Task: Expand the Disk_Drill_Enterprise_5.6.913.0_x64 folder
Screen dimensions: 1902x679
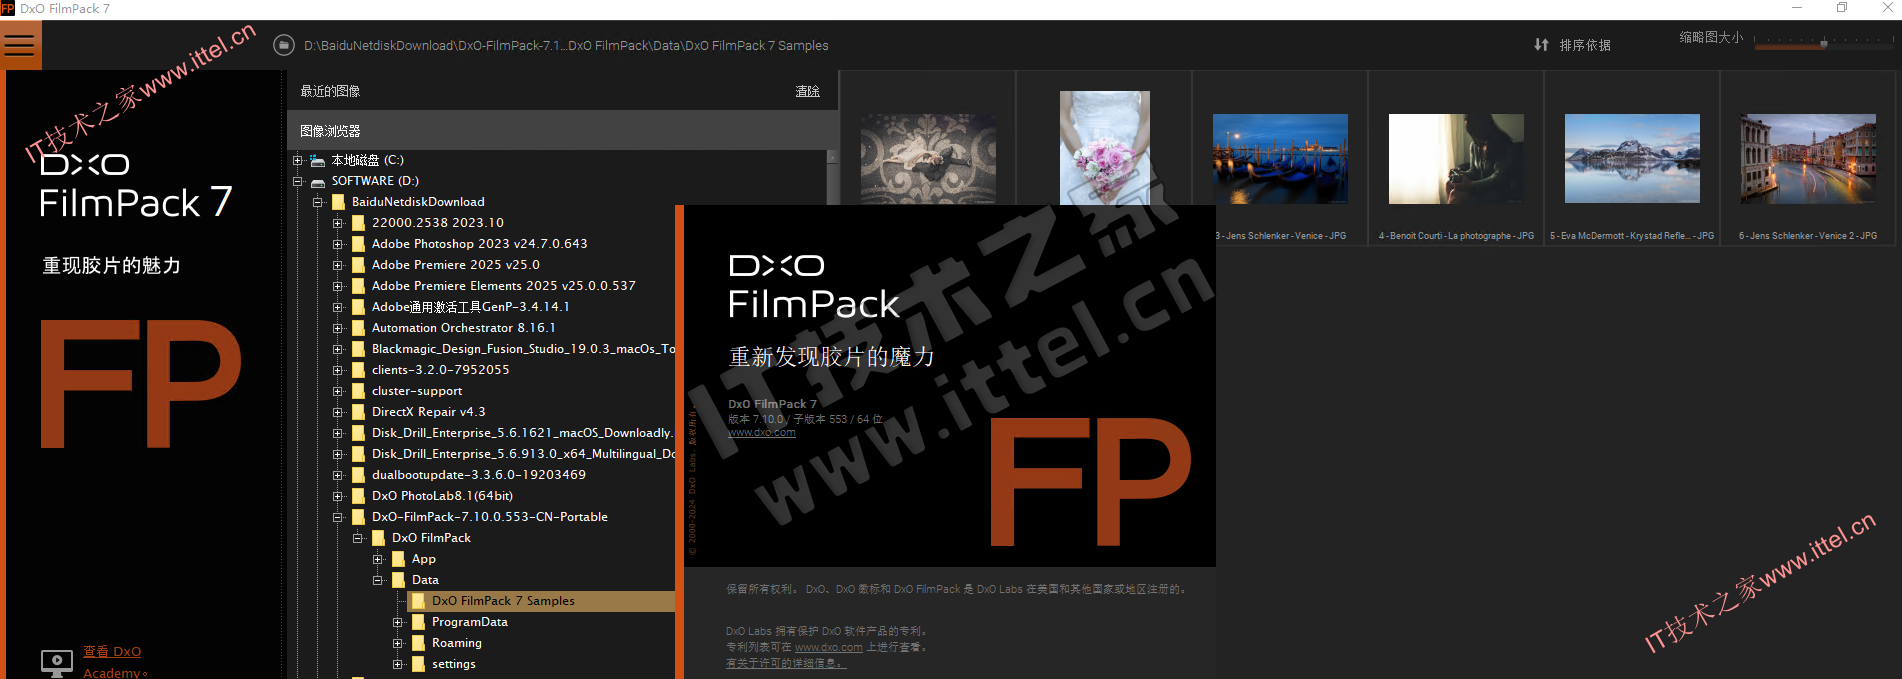Action: pos(338,454)
